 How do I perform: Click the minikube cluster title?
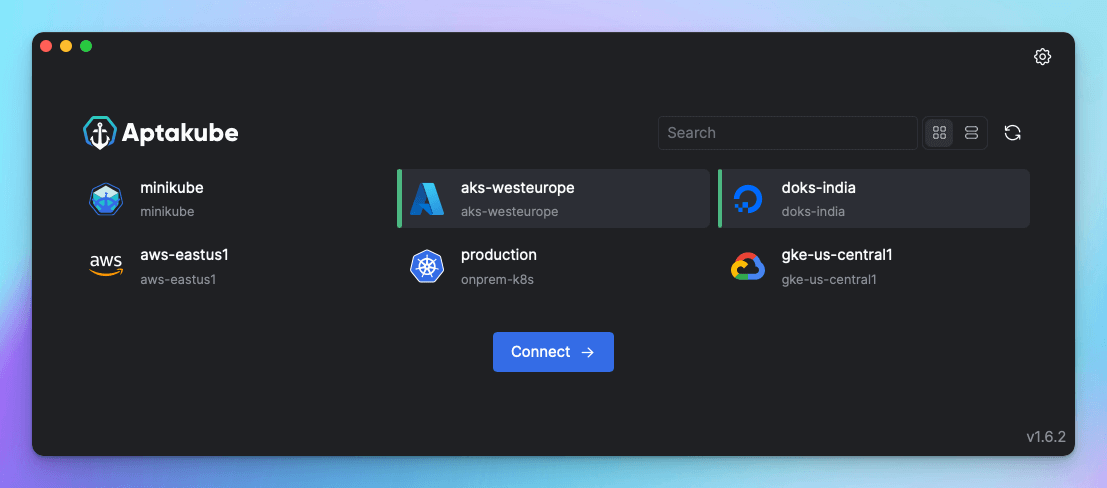[172, 188]
